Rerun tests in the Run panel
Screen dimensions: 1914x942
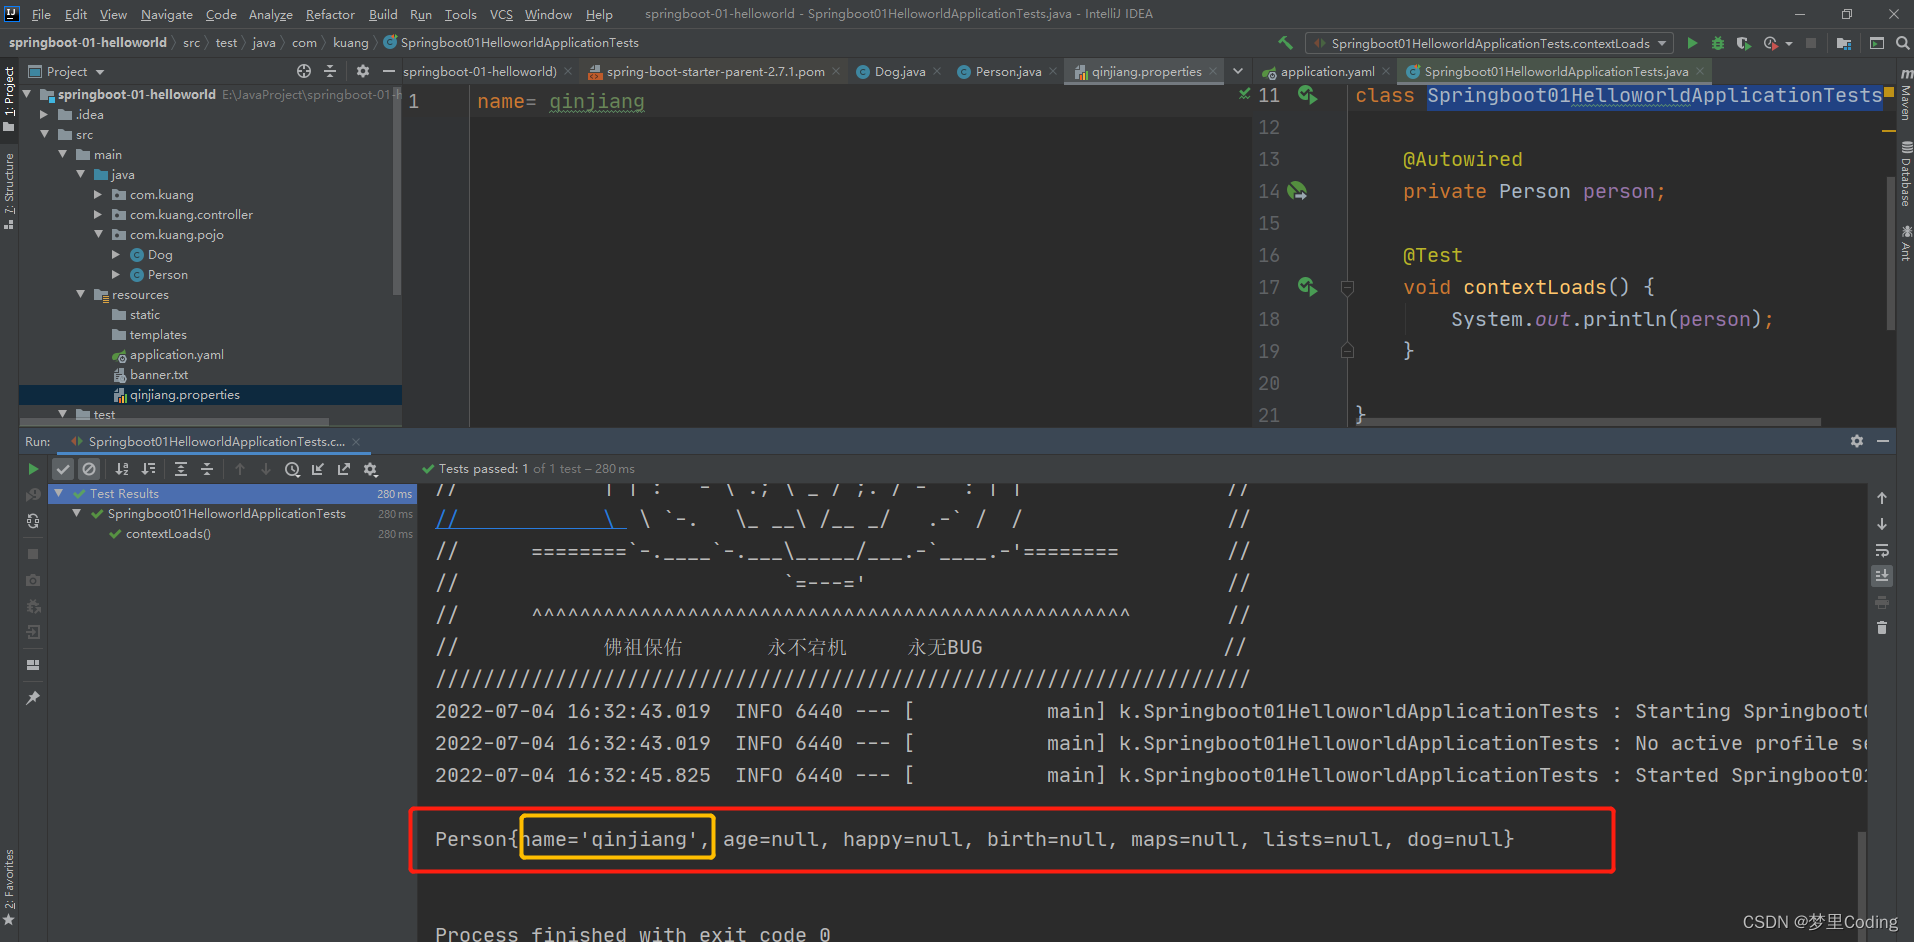point(33,469)
